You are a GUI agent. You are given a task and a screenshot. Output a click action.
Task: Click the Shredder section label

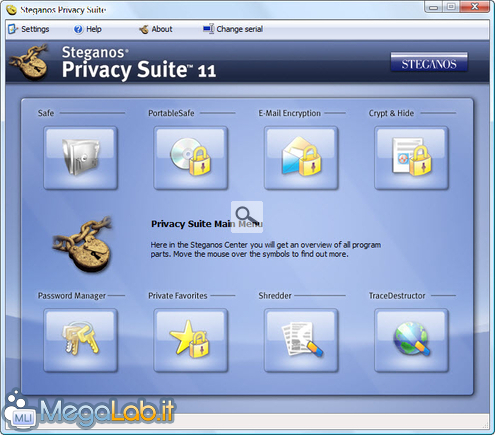pos(275,296)
